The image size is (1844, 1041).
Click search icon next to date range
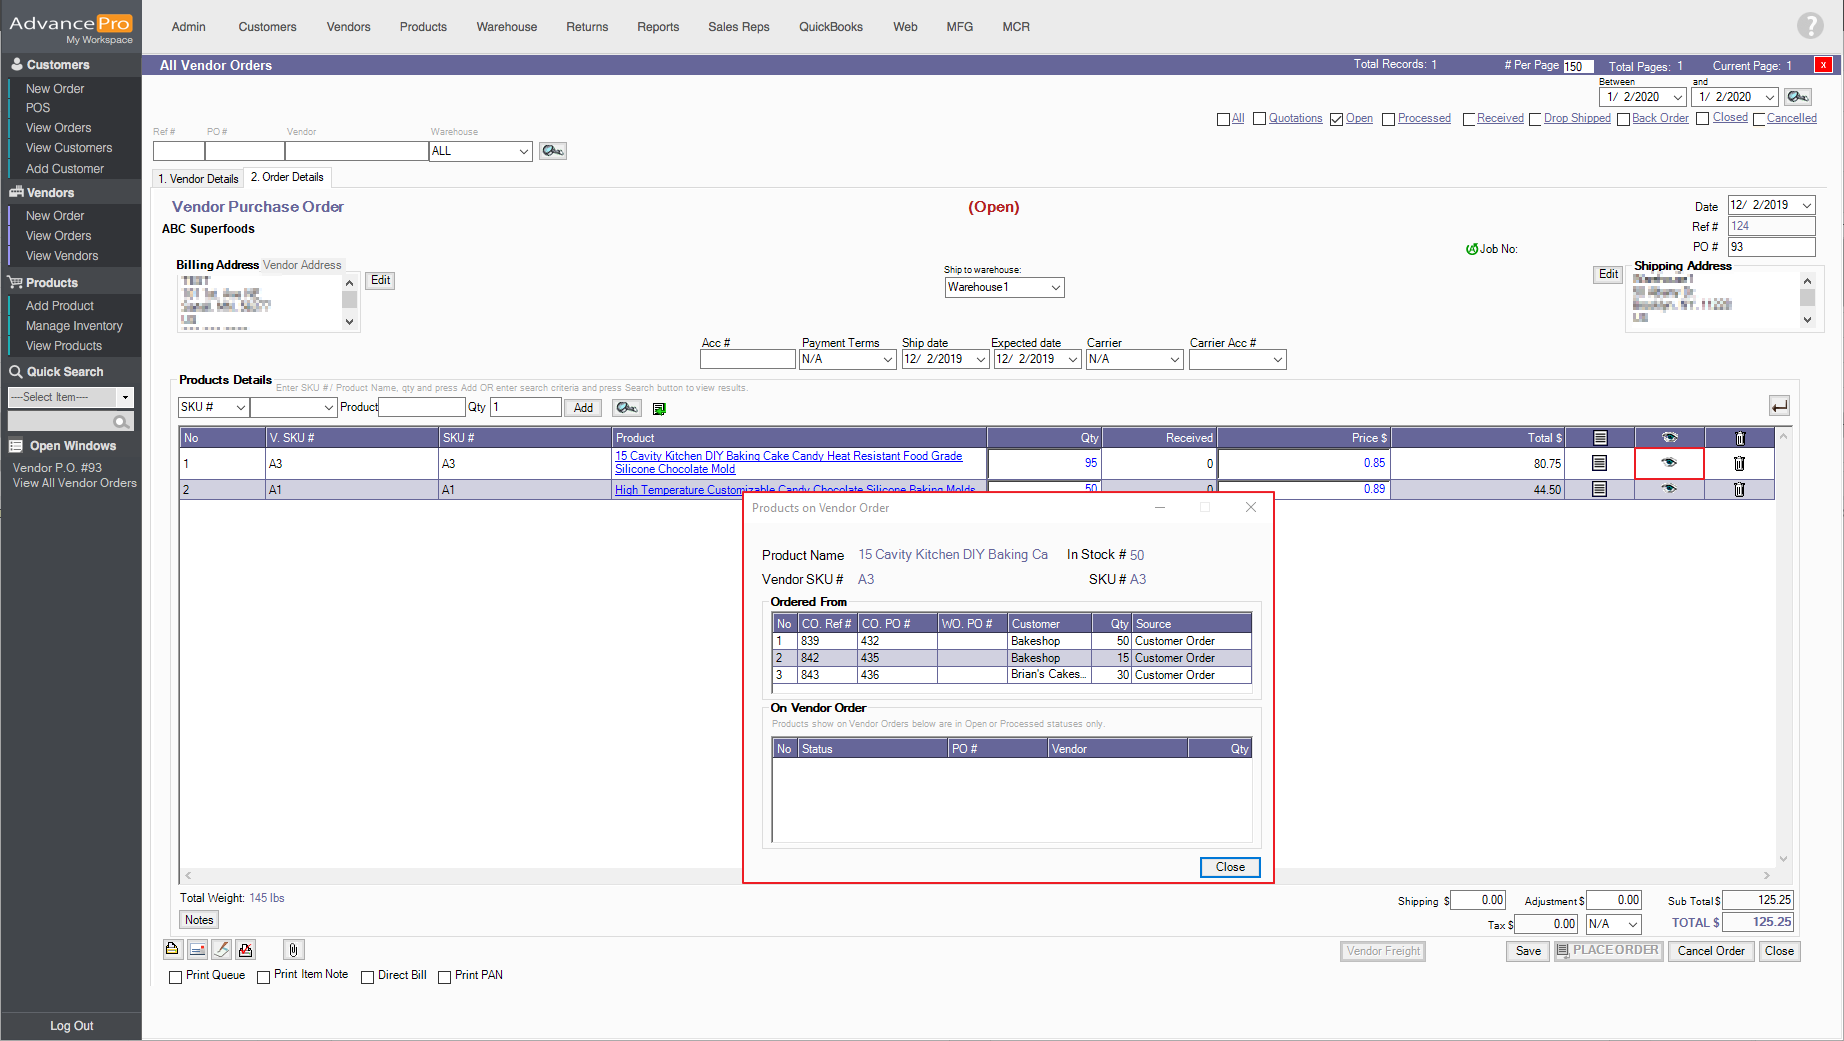point(1798,97)
